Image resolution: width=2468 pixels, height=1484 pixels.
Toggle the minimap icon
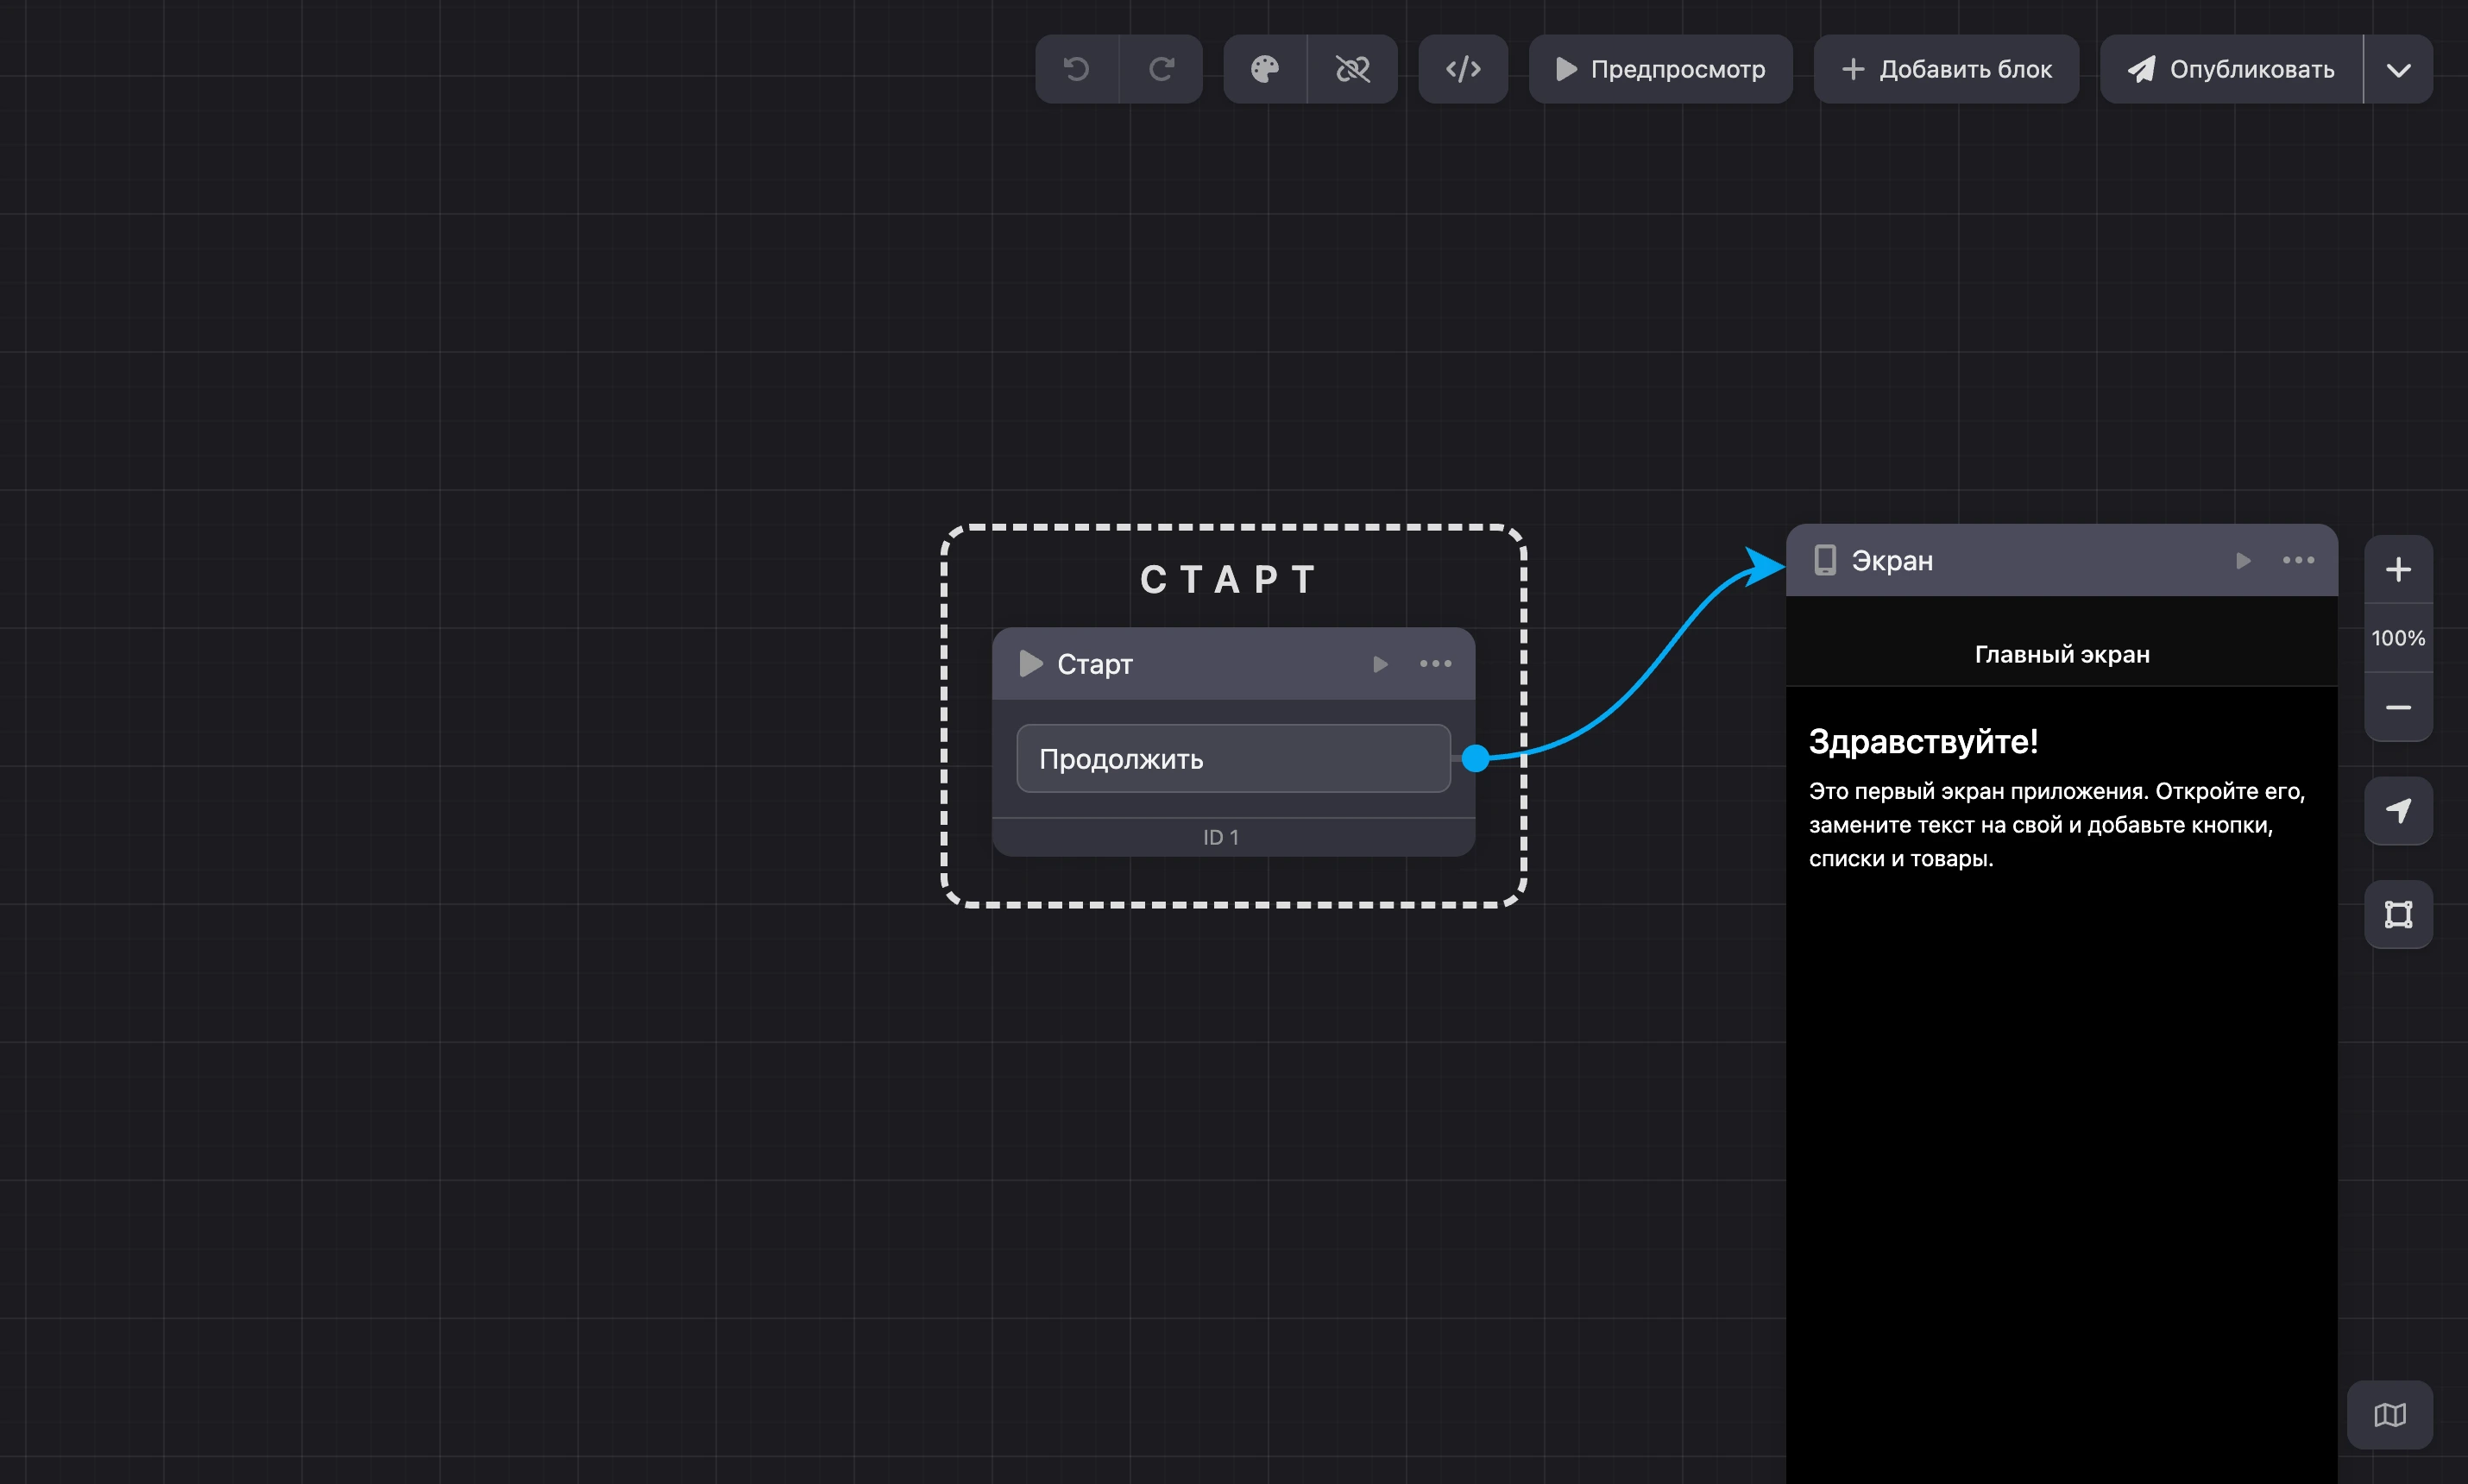pos(2390,1415)
